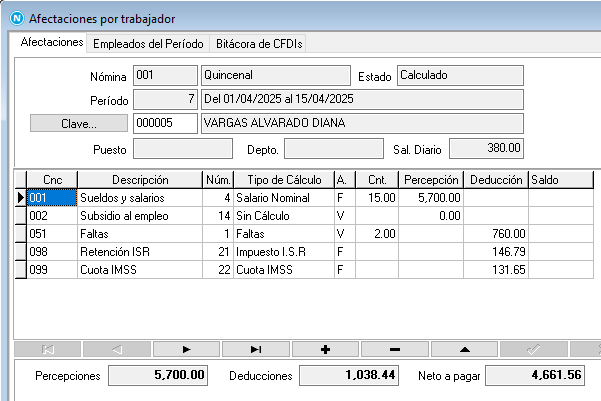This screenshot has height=401, width=601.
Task: Select the highlighted 001 concept cell
Action: pos(52,198)
